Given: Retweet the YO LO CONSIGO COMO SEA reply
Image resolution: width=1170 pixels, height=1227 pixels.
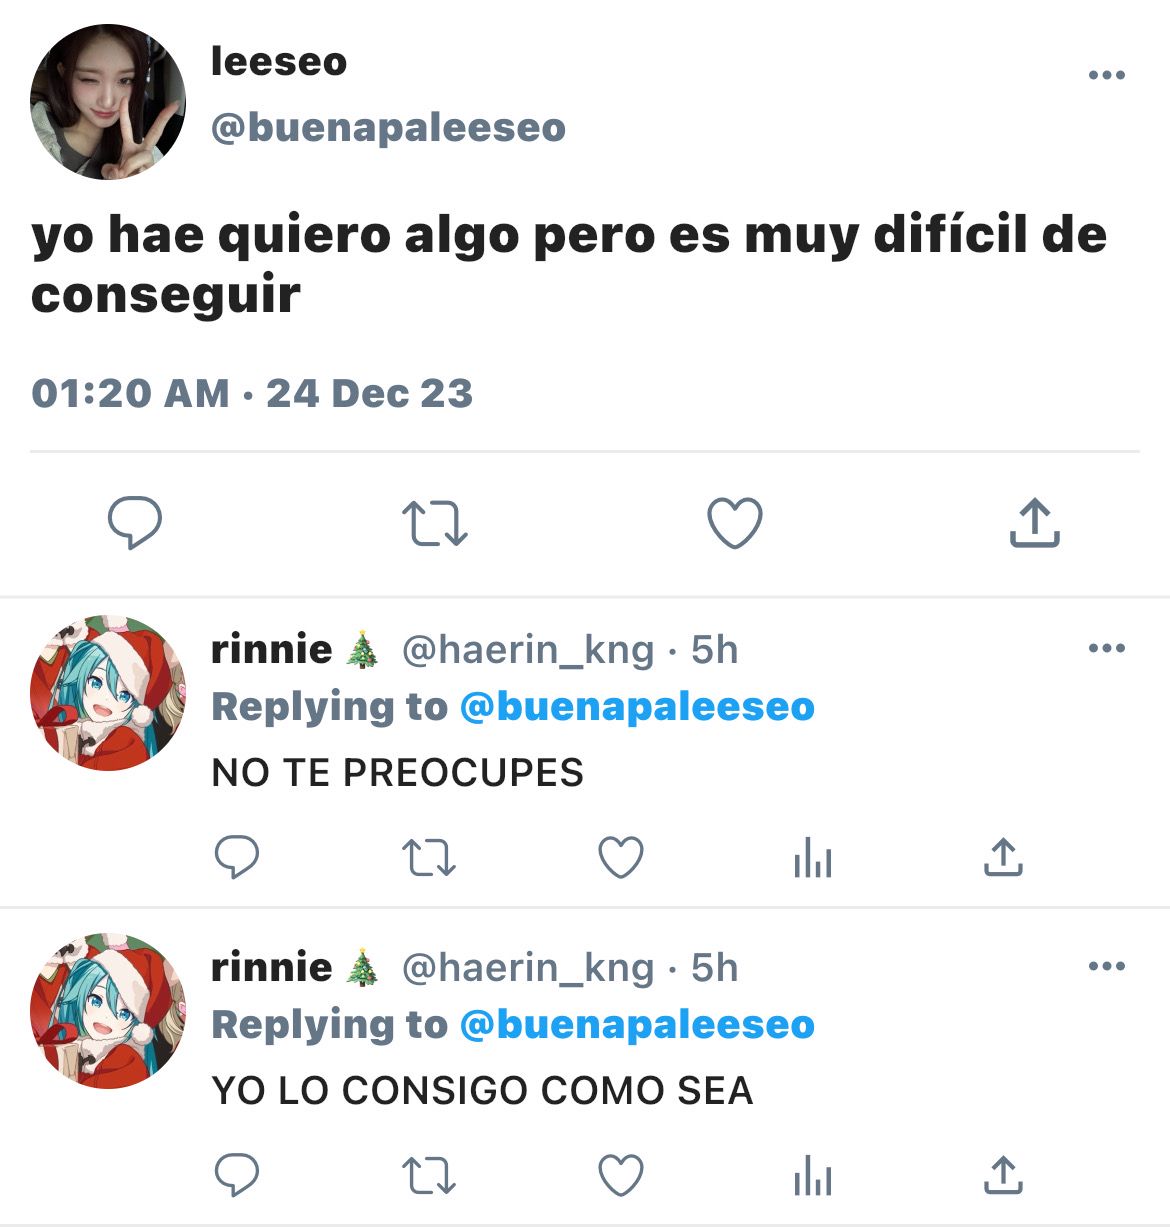Looking at the screenshot, I should [x=428, y=1176].
